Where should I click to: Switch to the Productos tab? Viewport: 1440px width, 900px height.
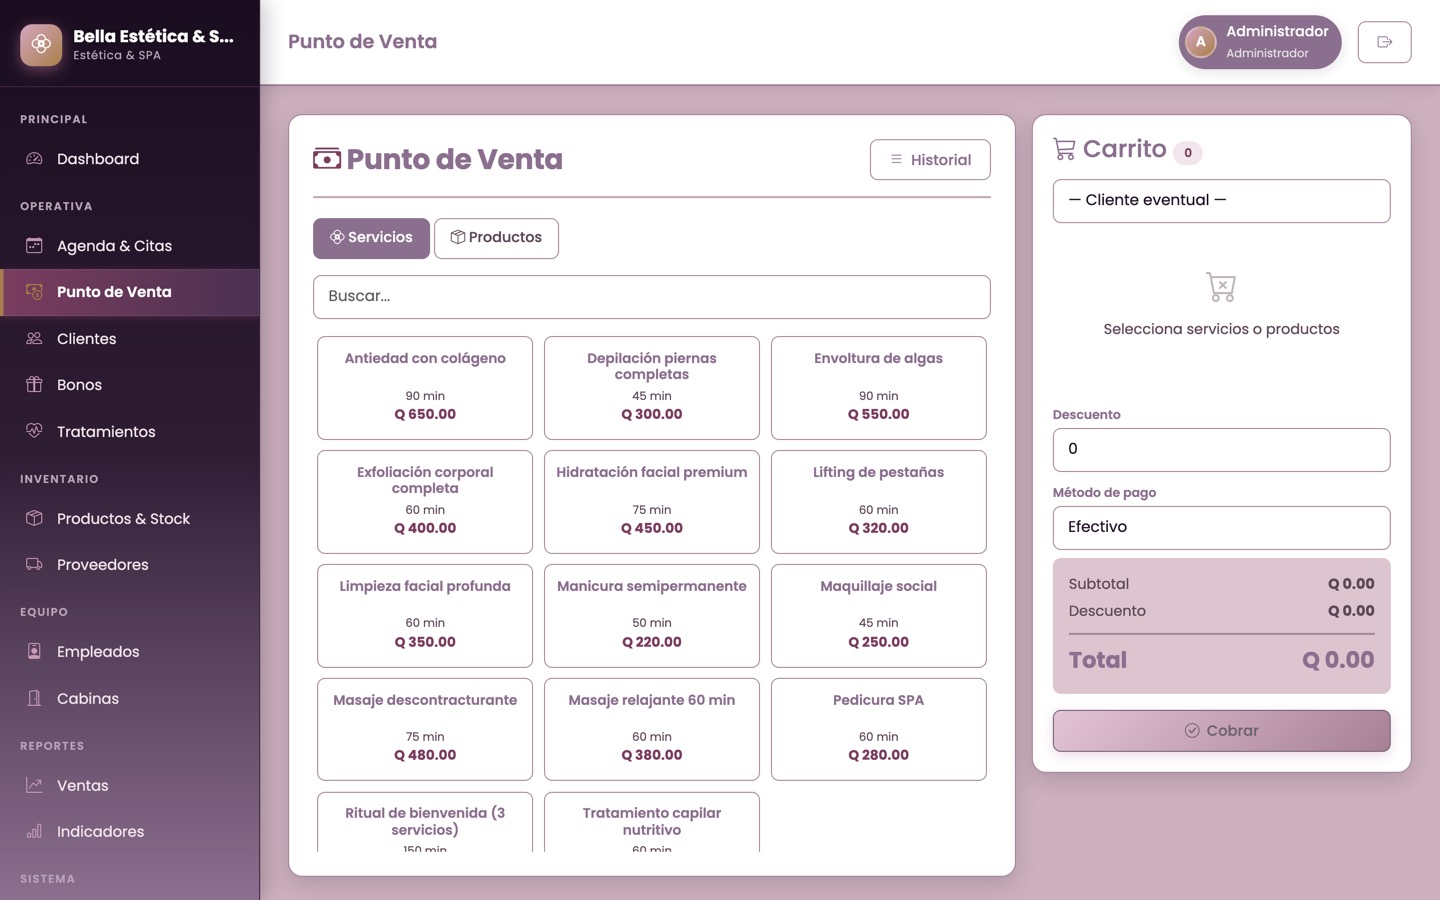[496, 238]
